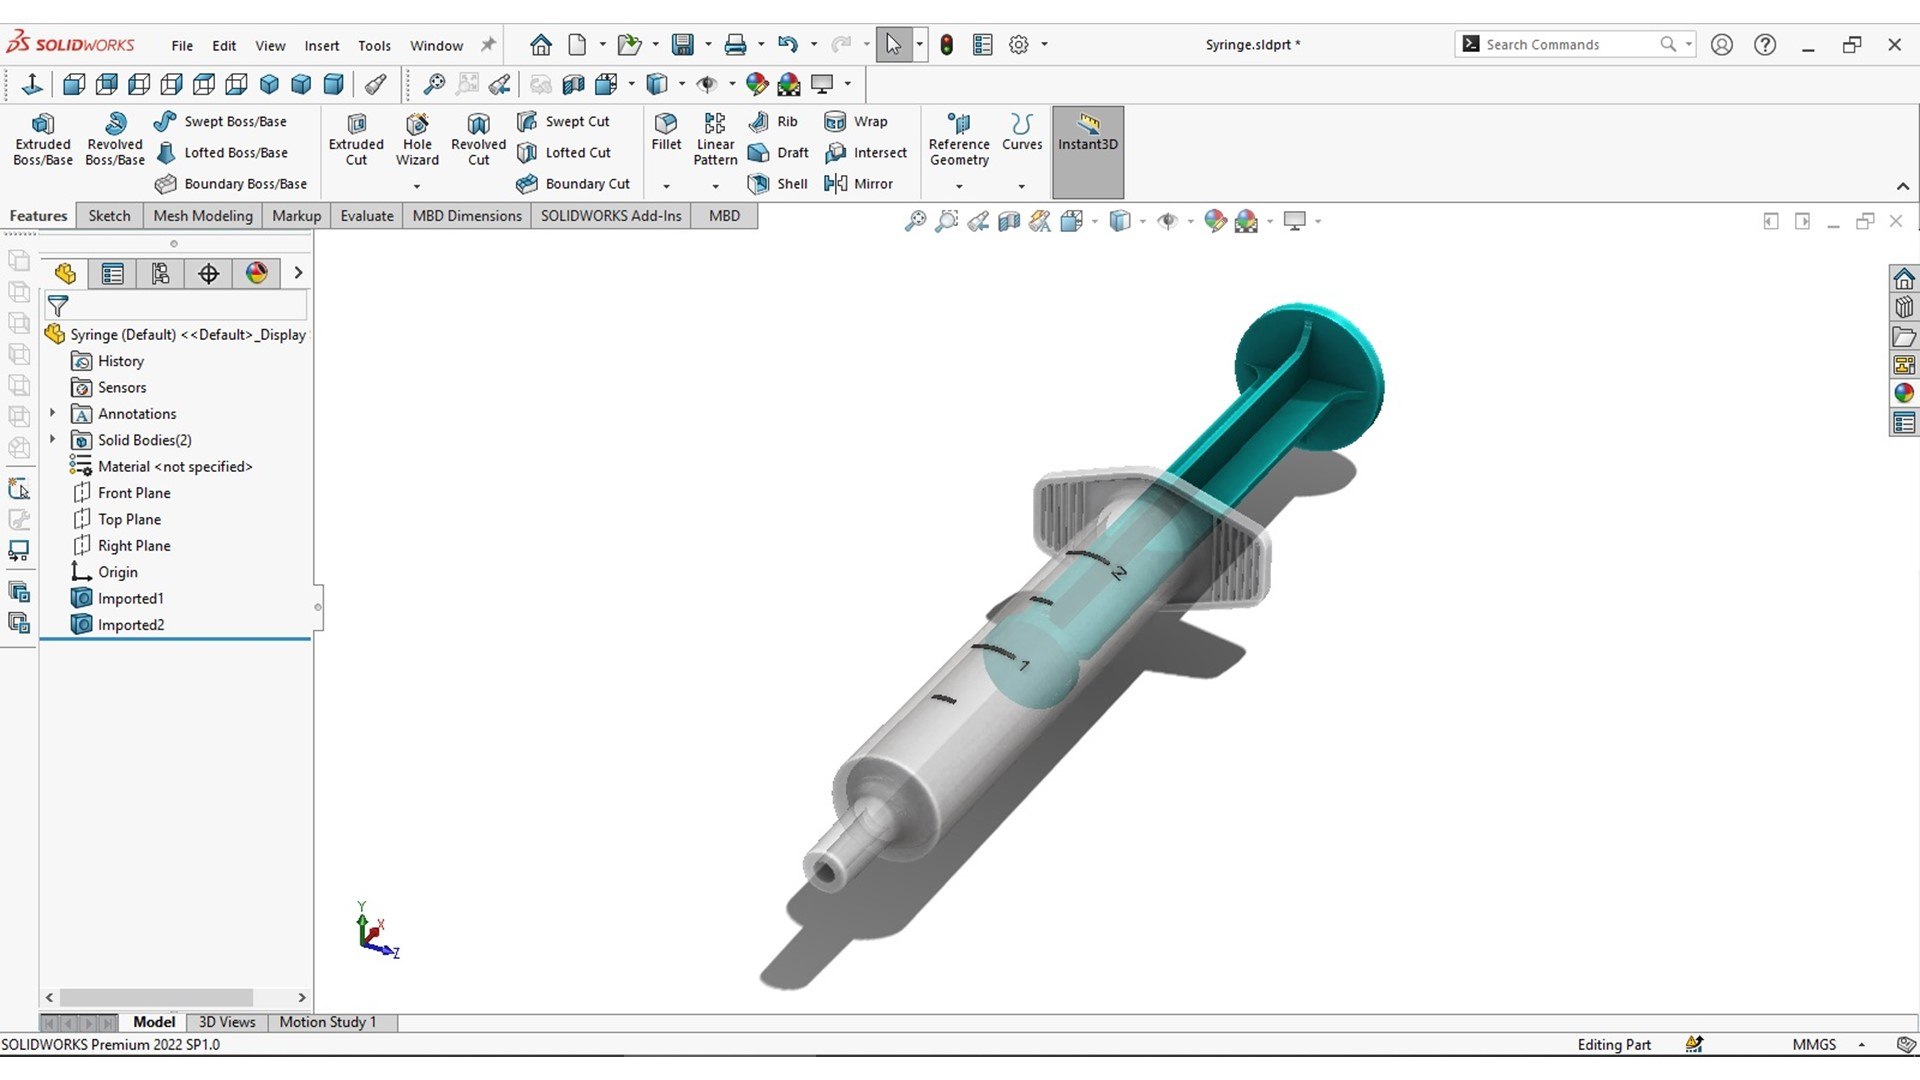Select the Shell feature
Screen dimensions: 1920x1080
point(778,184)
